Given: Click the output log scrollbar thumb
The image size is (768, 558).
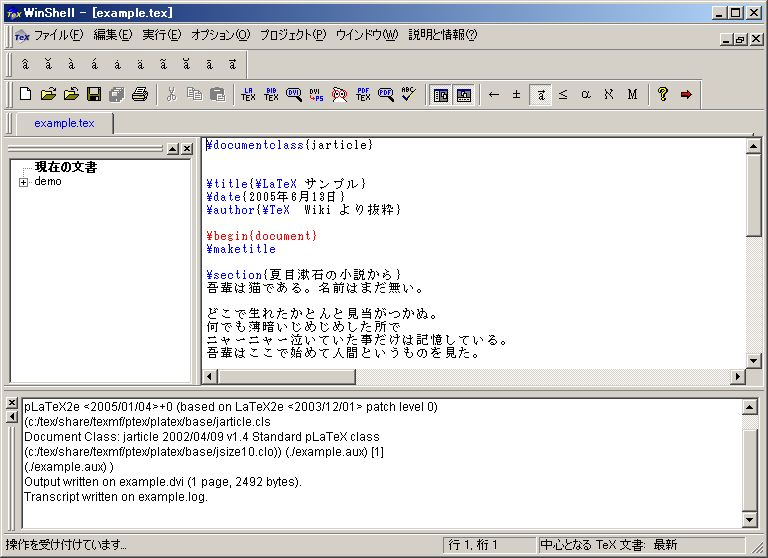Looking at the screenshot, I should tap(749, 468).
